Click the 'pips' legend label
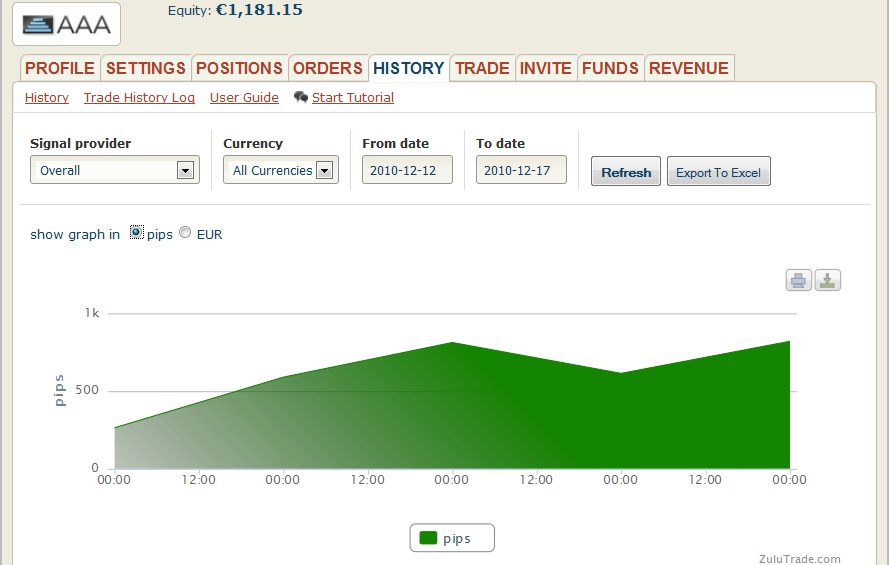 (457, 538)
